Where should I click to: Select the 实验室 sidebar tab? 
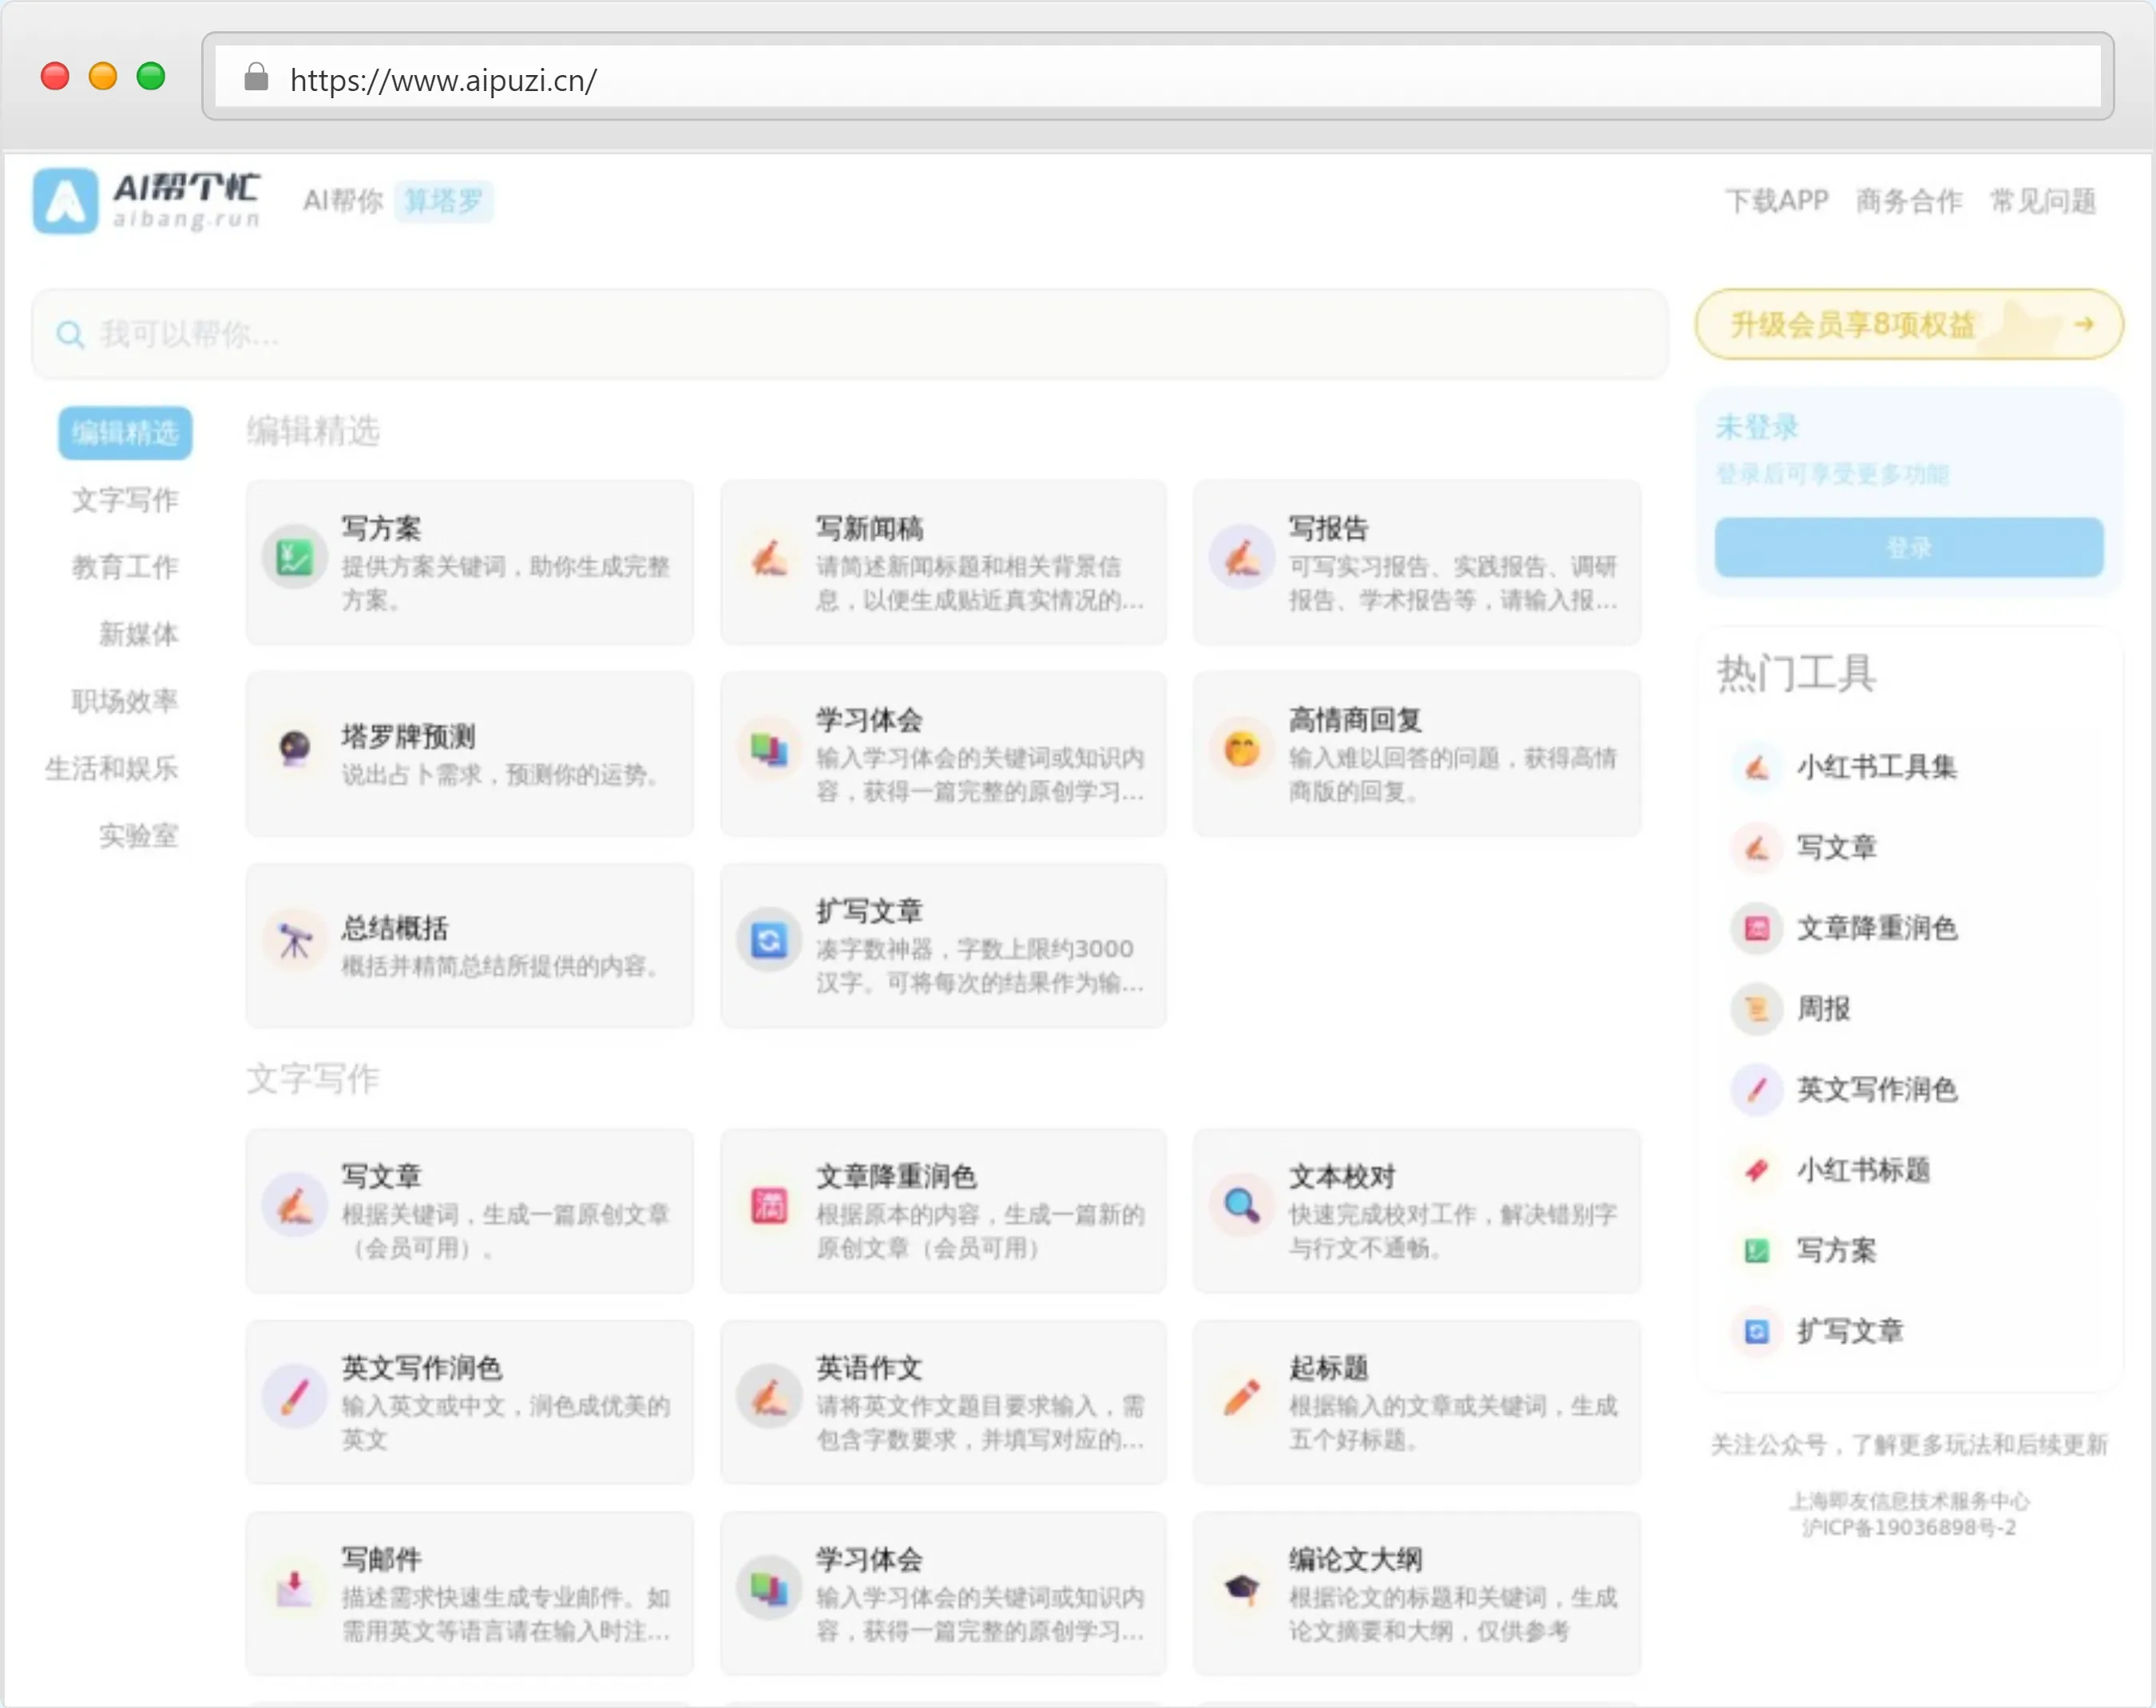point(138,835)
